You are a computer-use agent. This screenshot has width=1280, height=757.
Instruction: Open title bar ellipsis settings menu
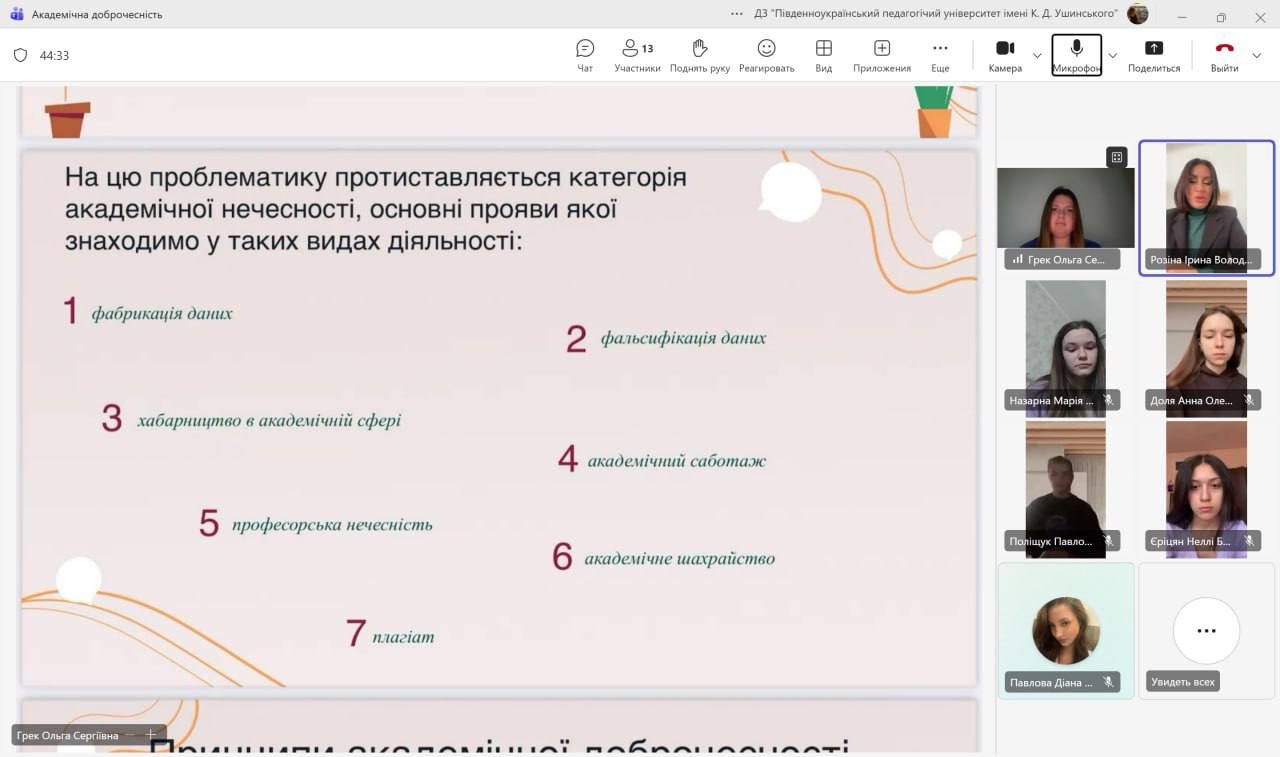pyautogui.click(x=737, y=14)
